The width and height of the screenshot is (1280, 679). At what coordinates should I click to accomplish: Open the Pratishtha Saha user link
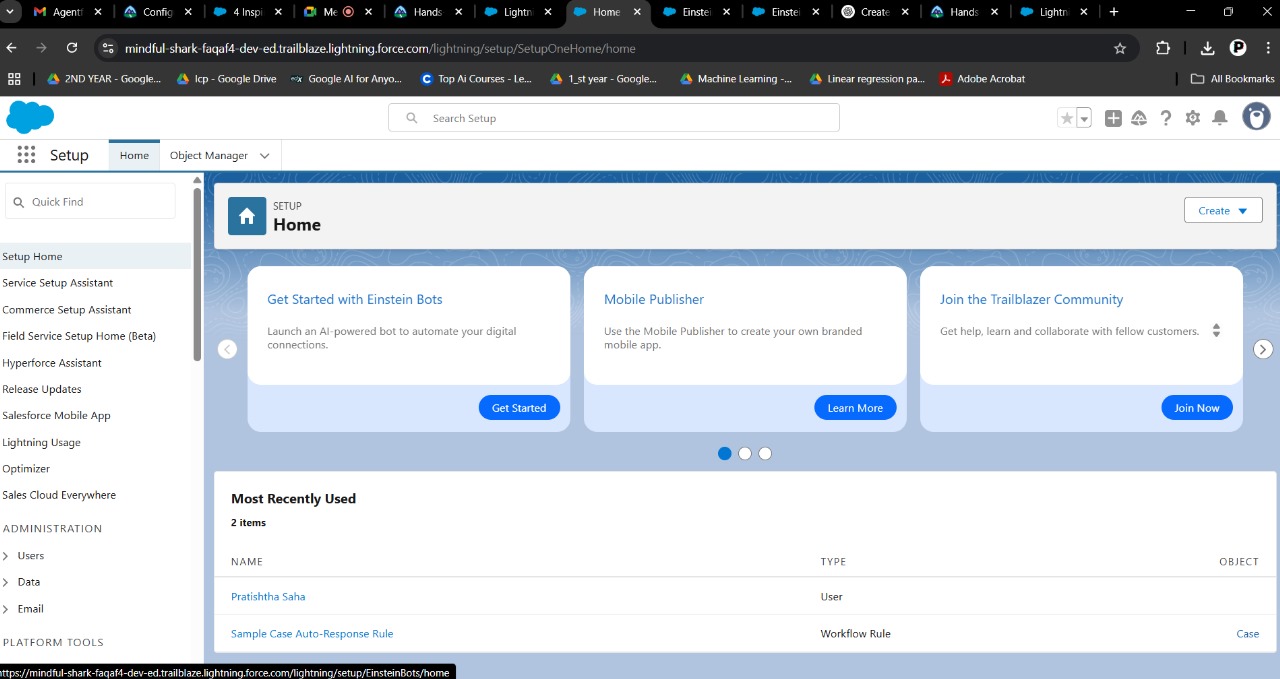268,596
